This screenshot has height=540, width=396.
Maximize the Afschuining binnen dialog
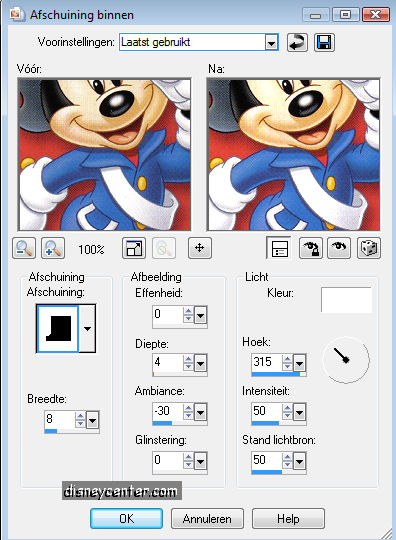(346, 15)
